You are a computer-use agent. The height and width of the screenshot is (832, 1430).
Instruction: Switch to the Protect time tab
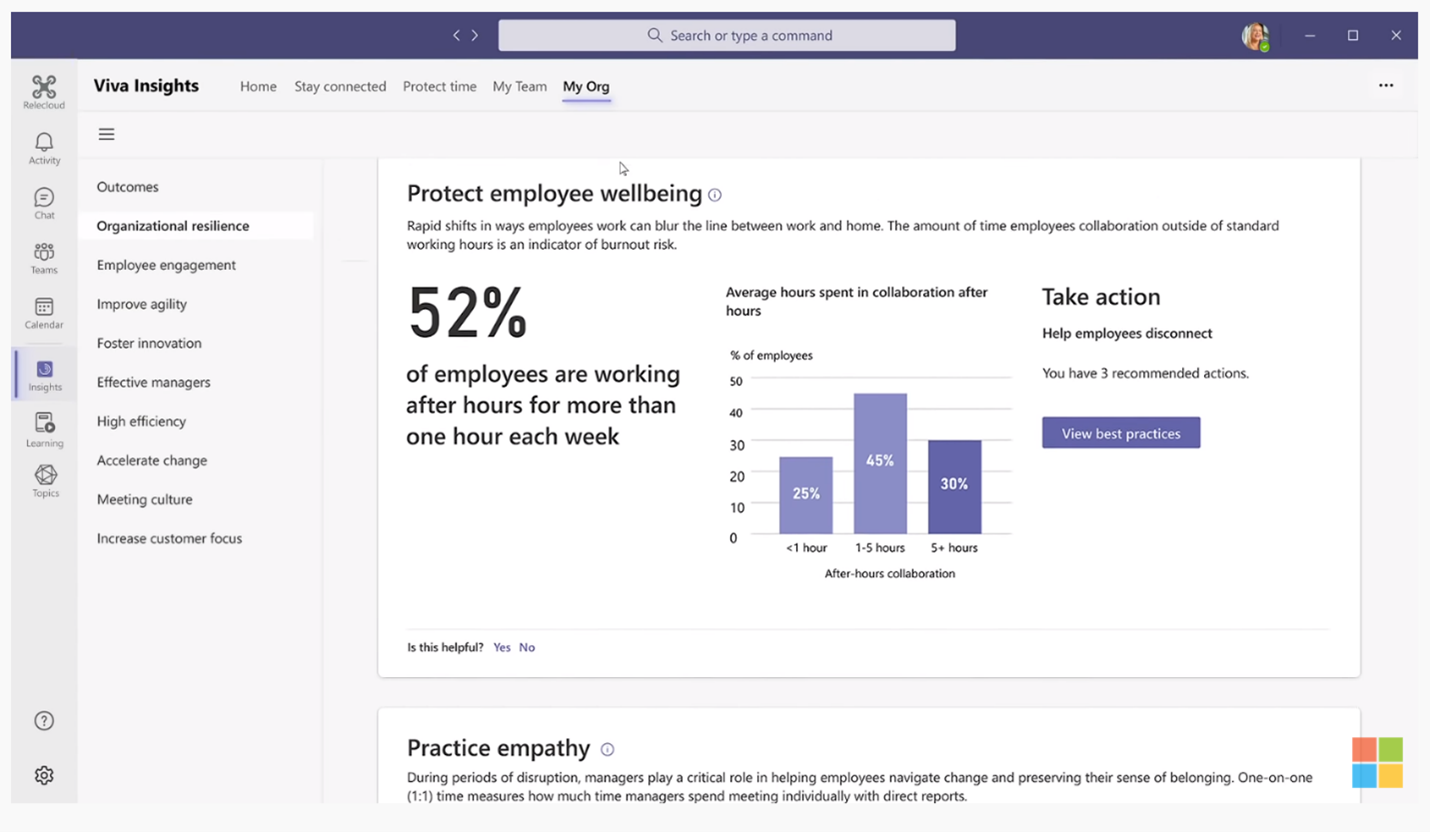(x=439, y=86)
